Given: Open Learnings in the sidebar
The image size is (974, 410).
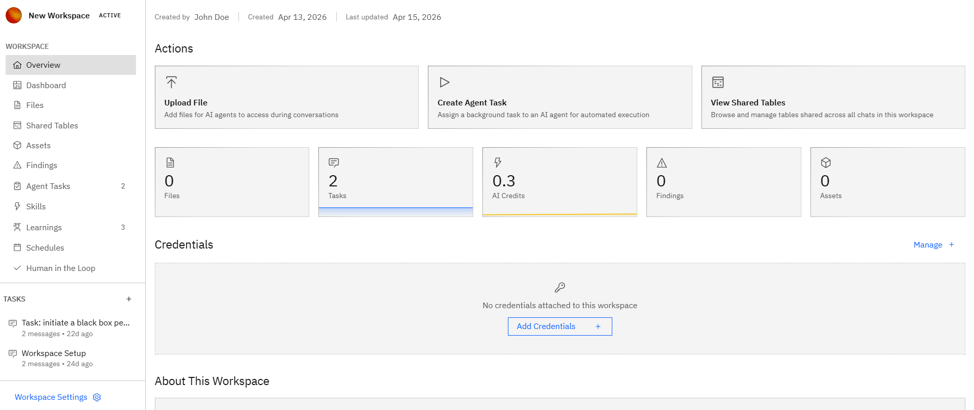Looking at the screenshot, I should pyautogui.click(x=71, y=227).
